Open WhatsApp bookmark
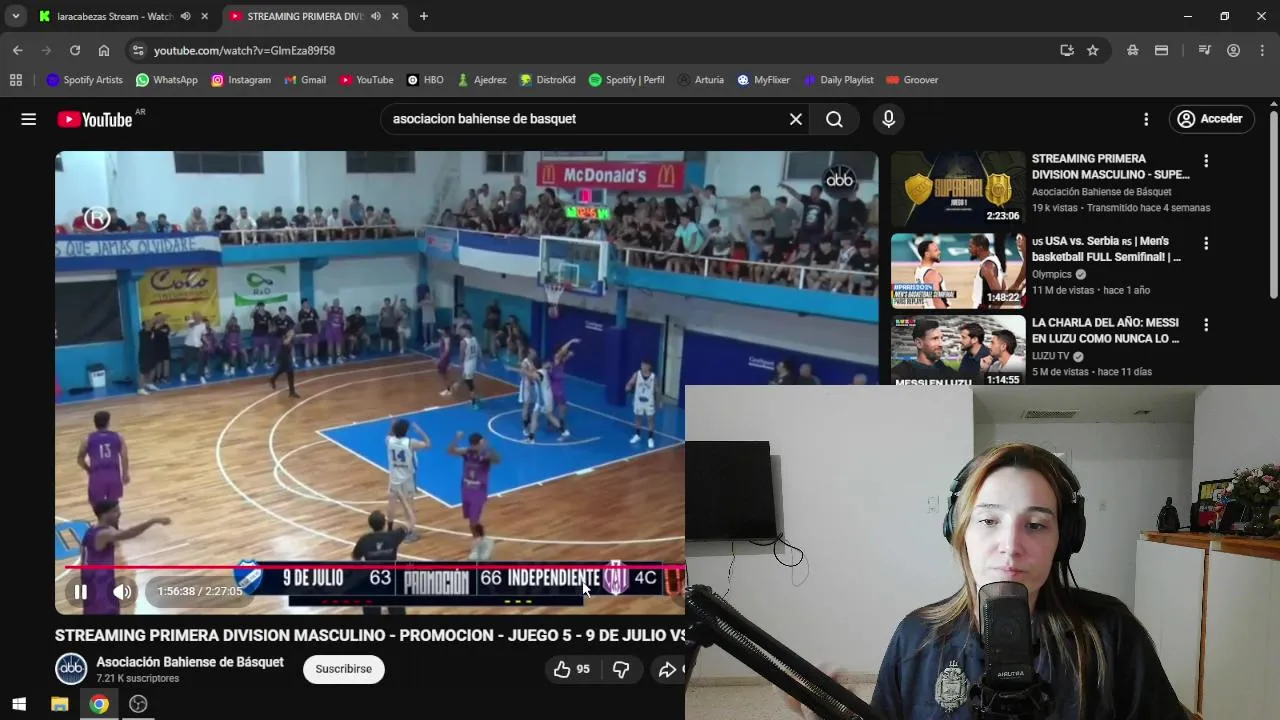1280x720 pixels. coord(166,80)
